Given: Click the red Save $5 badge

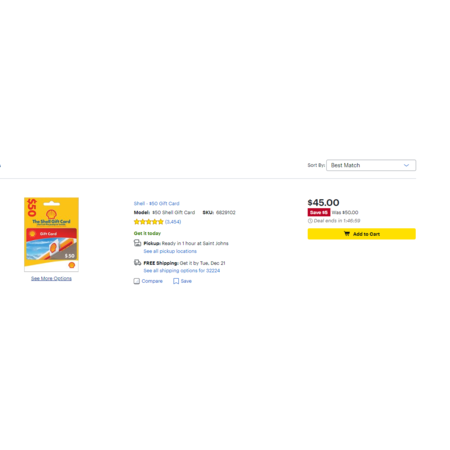Looking at the screenshot, I should tap(319, 212).
